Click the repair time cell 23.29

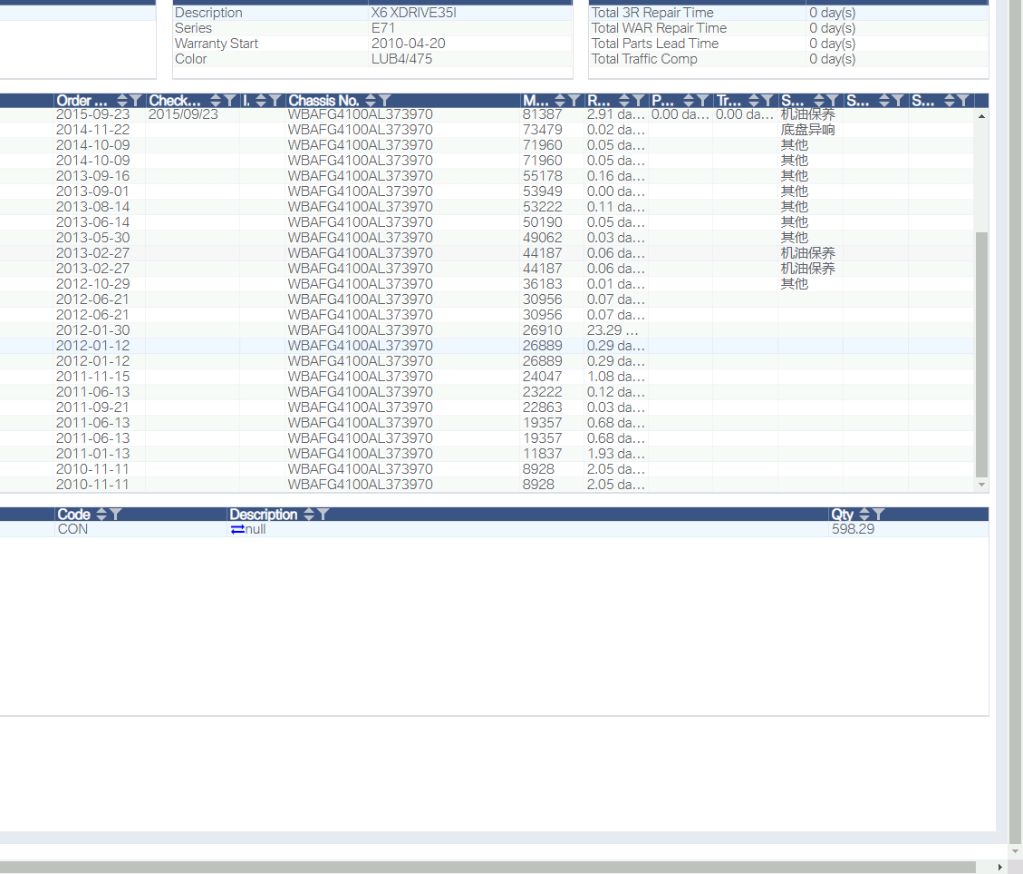tap(612, 330)
